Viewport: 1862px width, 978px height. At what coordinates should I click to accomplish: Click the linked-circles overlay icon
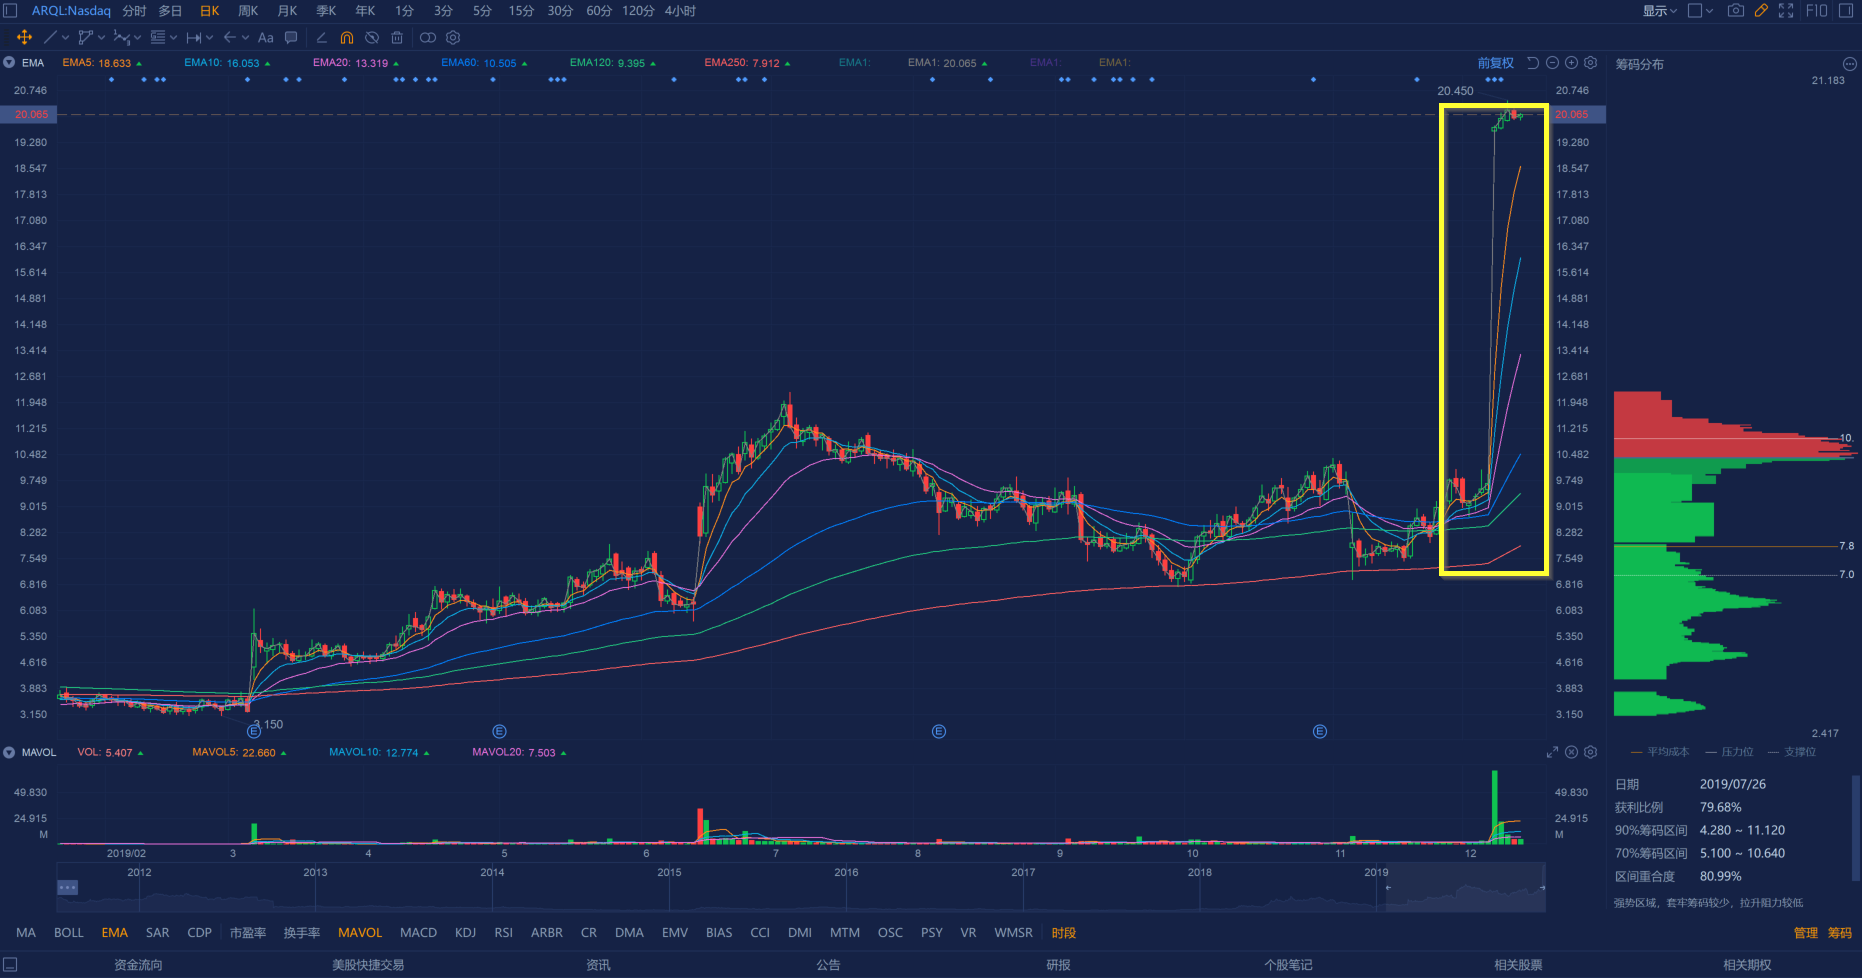pyautogui.click(x=428, y=37)
